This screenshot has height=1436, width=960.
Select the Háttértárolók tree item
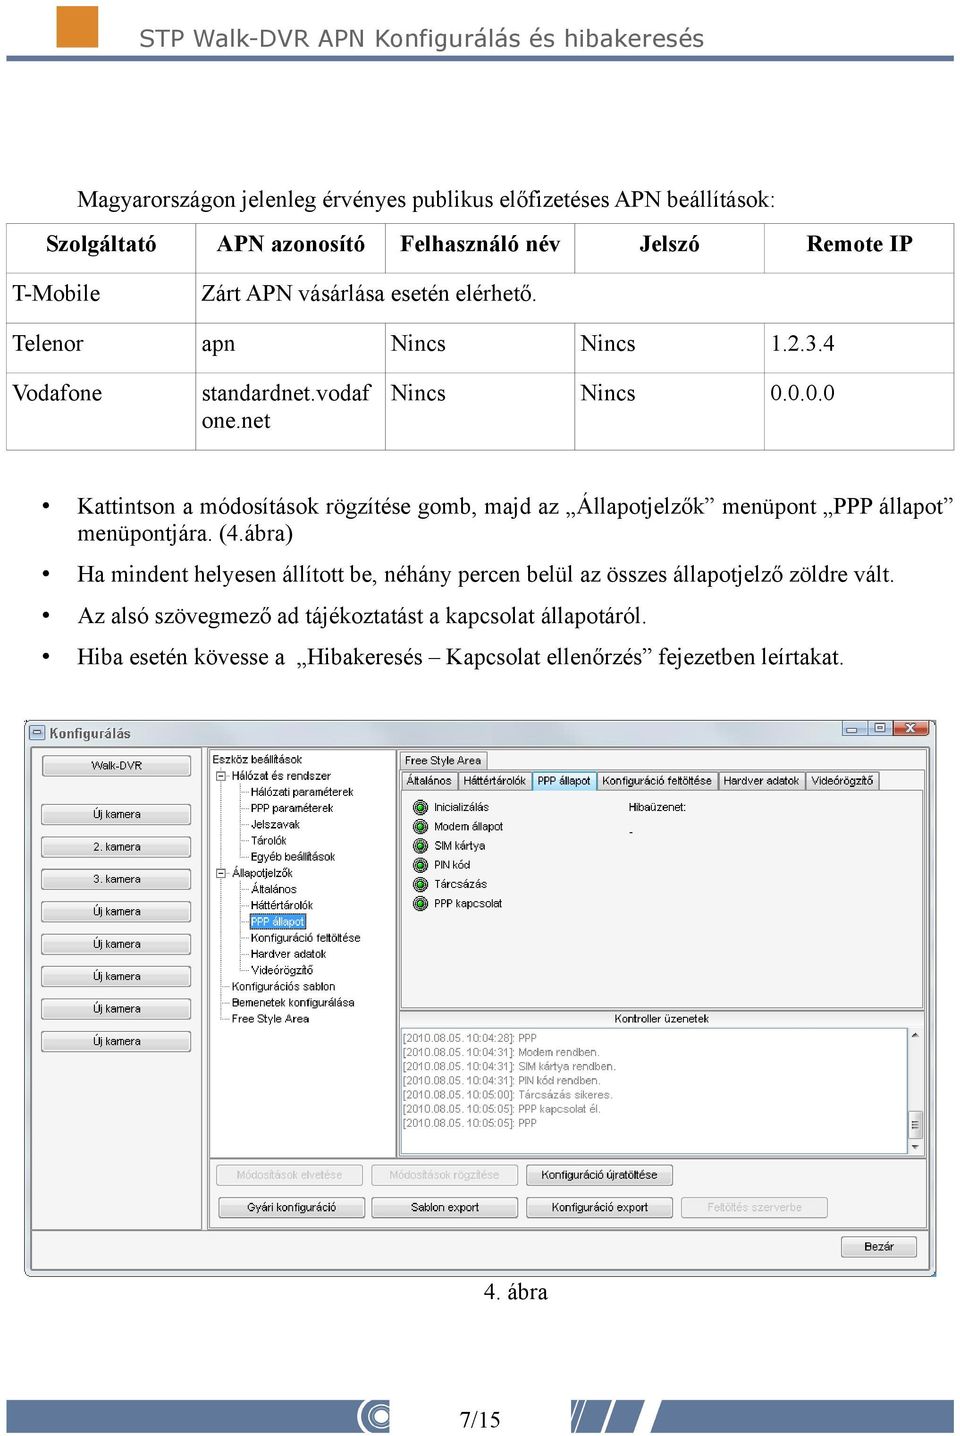tap(281, 905)
